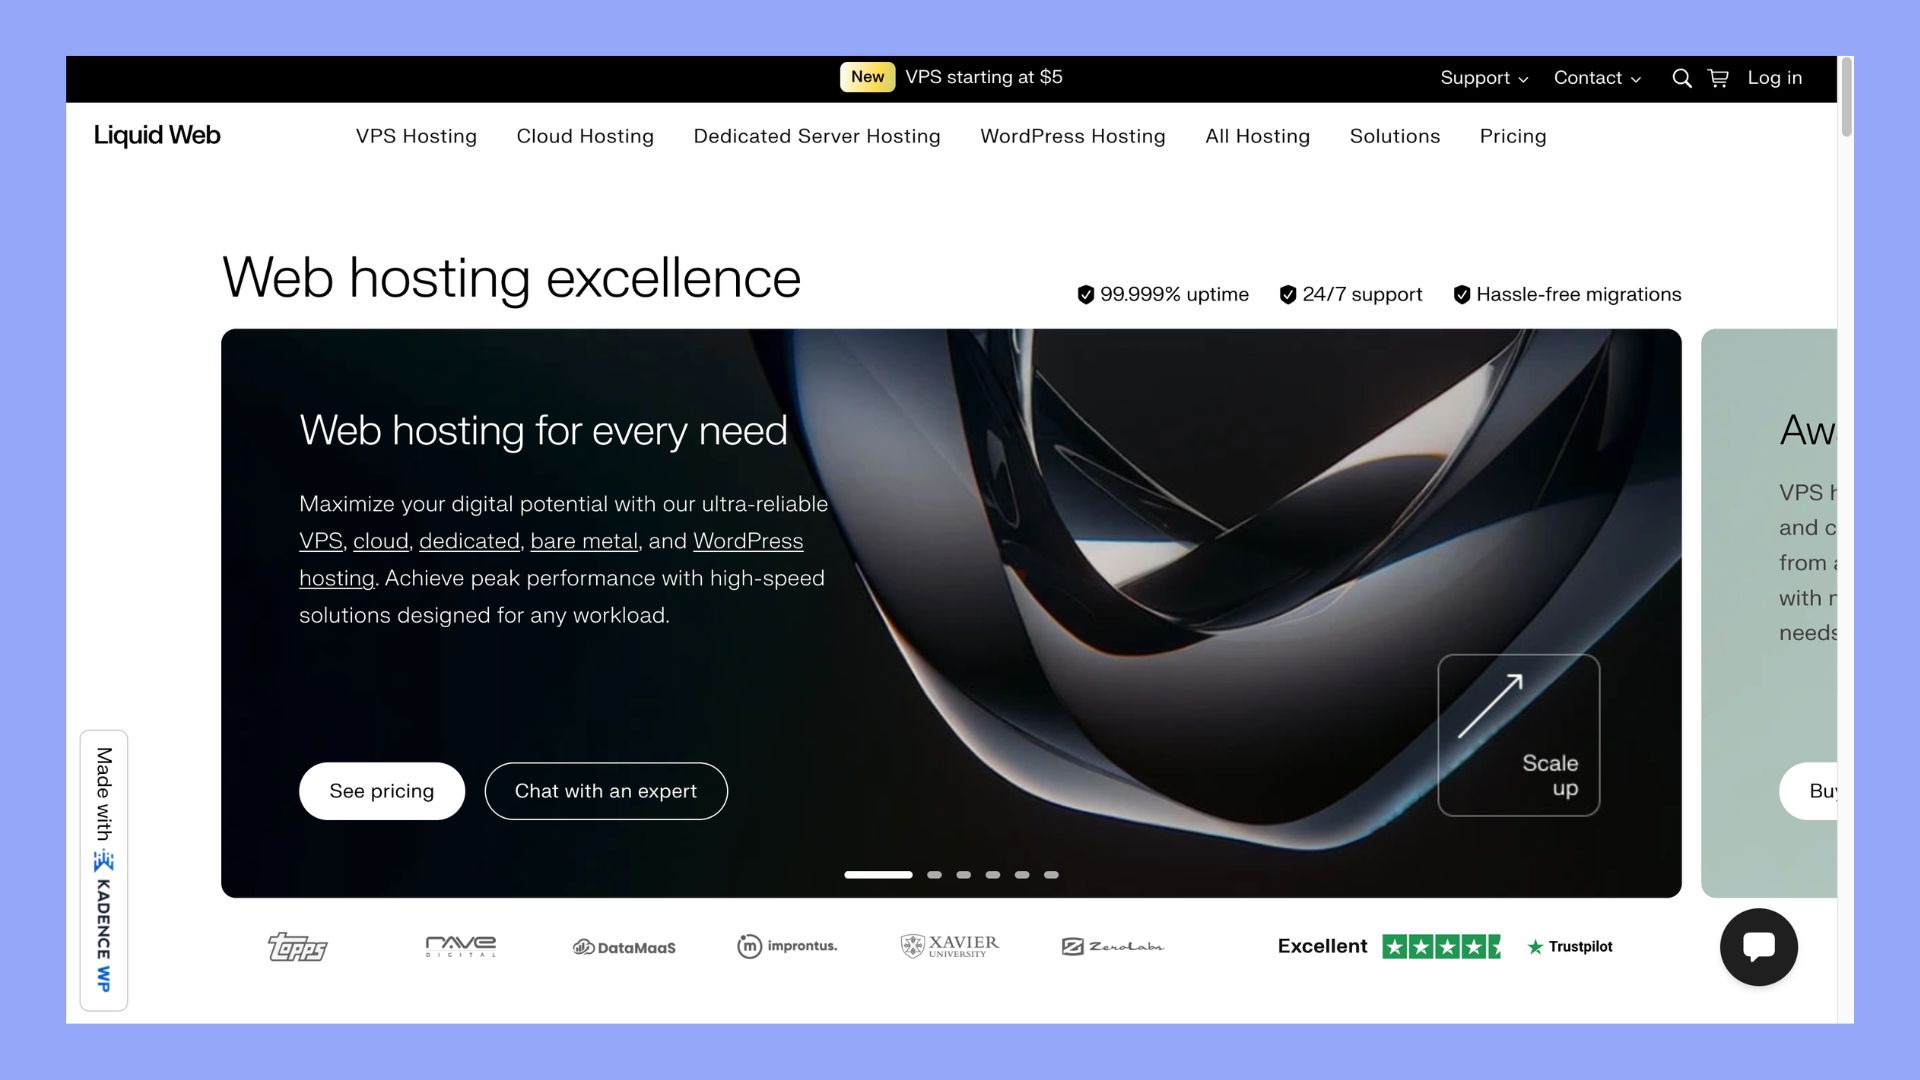The width and height of the screenshot is (1920, 1080).
Task: Open the search icon
Action: coord(1682,78)
